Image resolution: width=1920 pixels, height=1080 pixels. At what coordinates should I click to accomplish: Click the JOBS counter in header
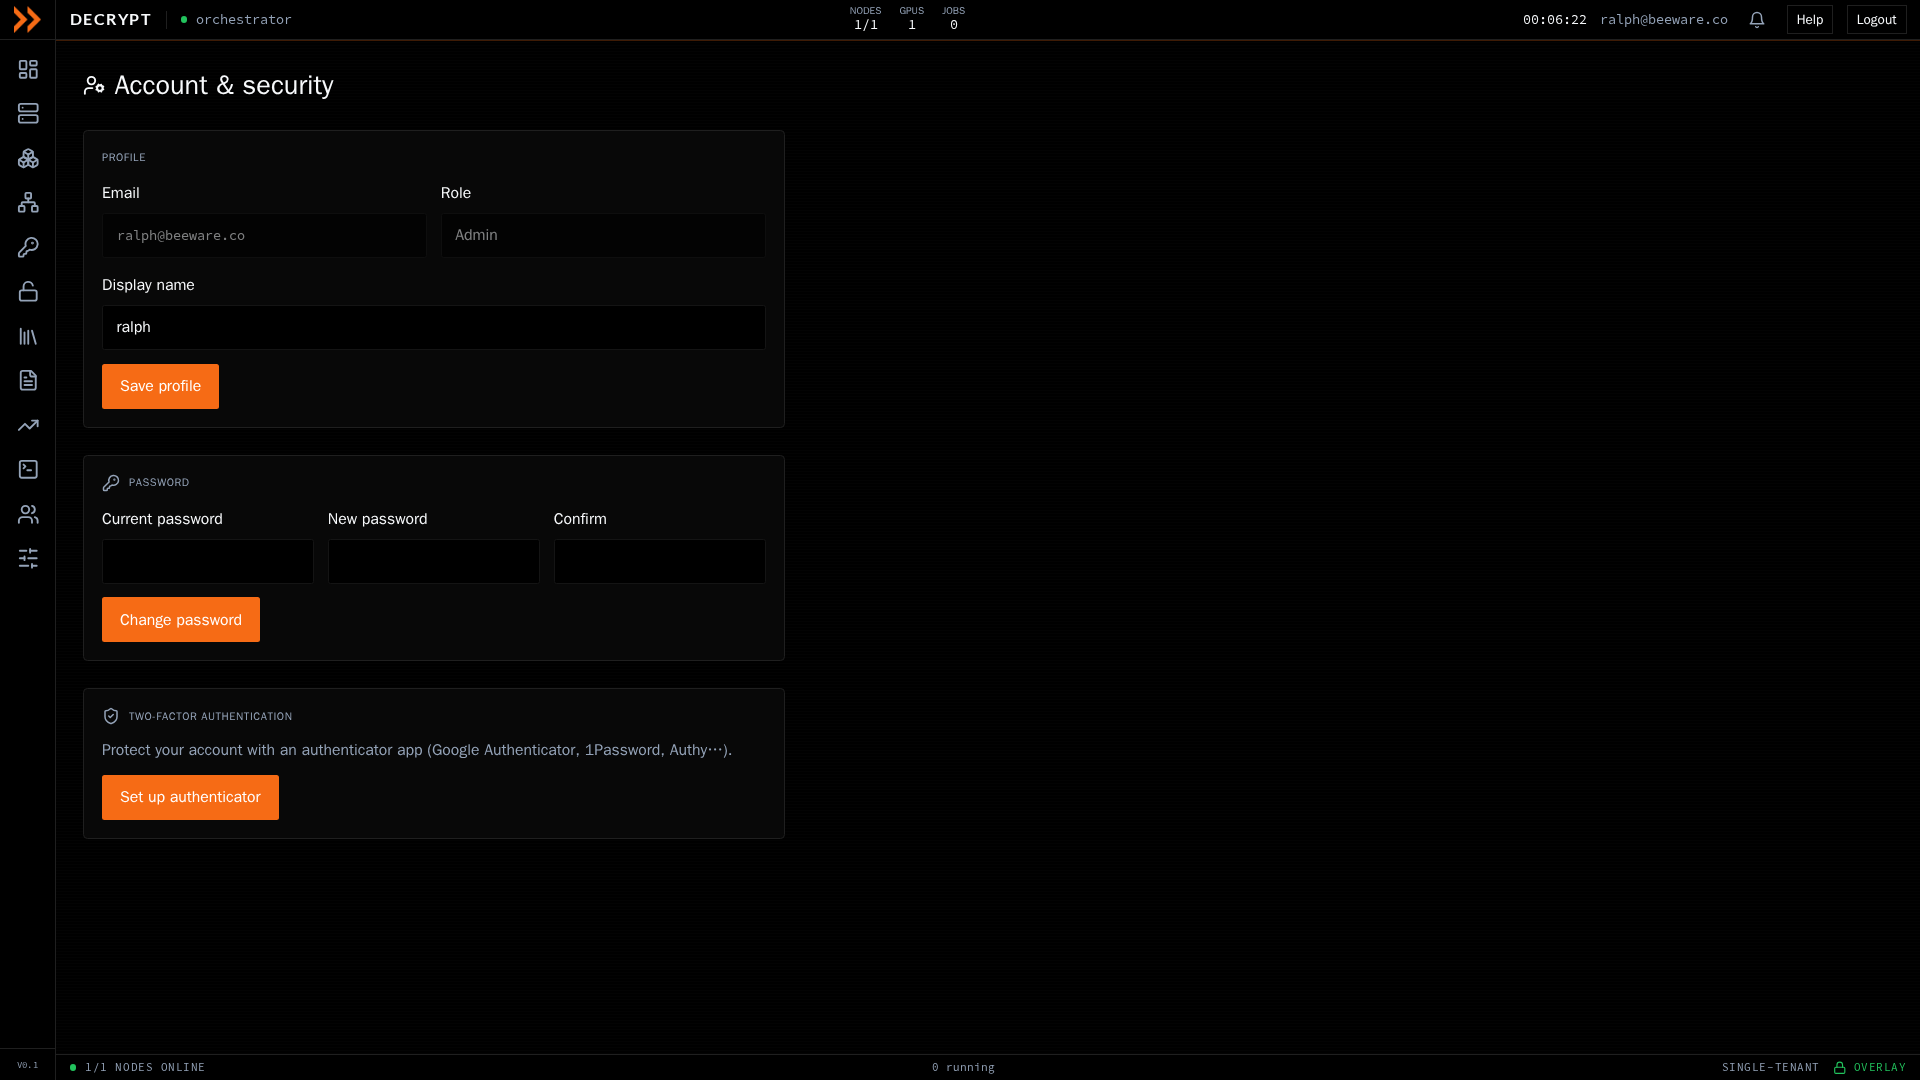[954, 18]
